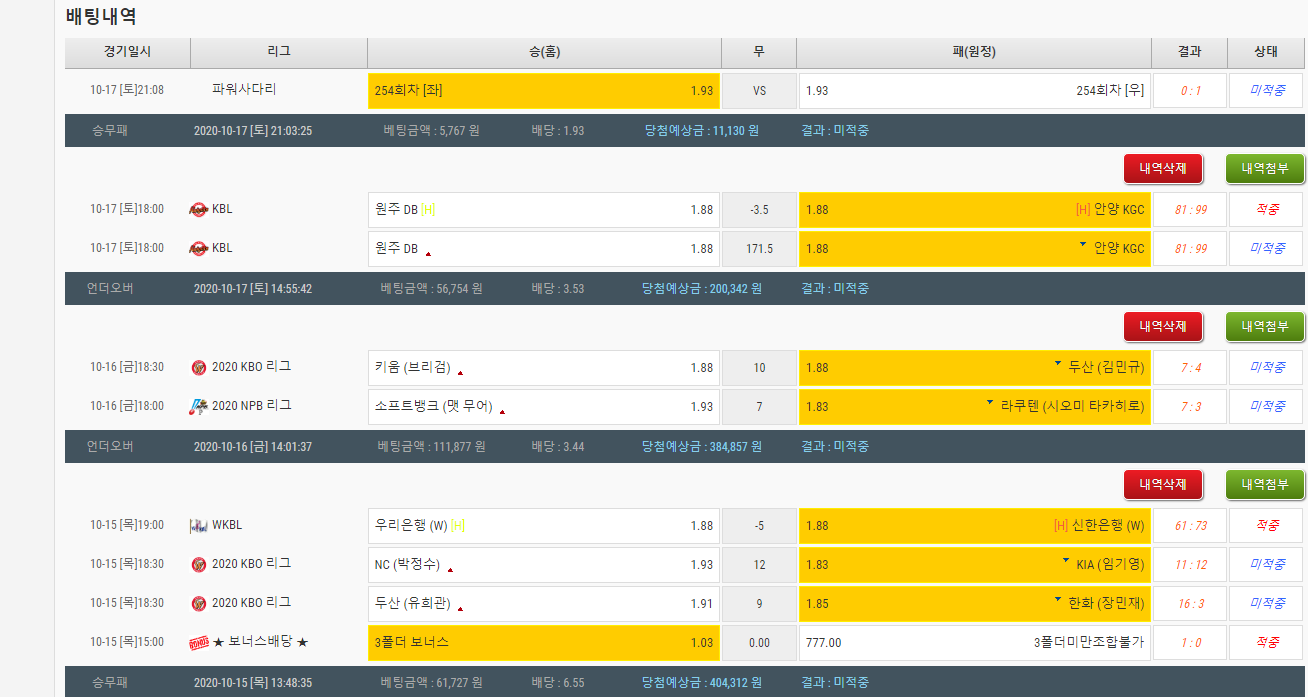The width and height of the screenshot is (1308, 697).
Task: Click the blue down arrow beside 두산 (김민규)
Action: point(1058,364)
